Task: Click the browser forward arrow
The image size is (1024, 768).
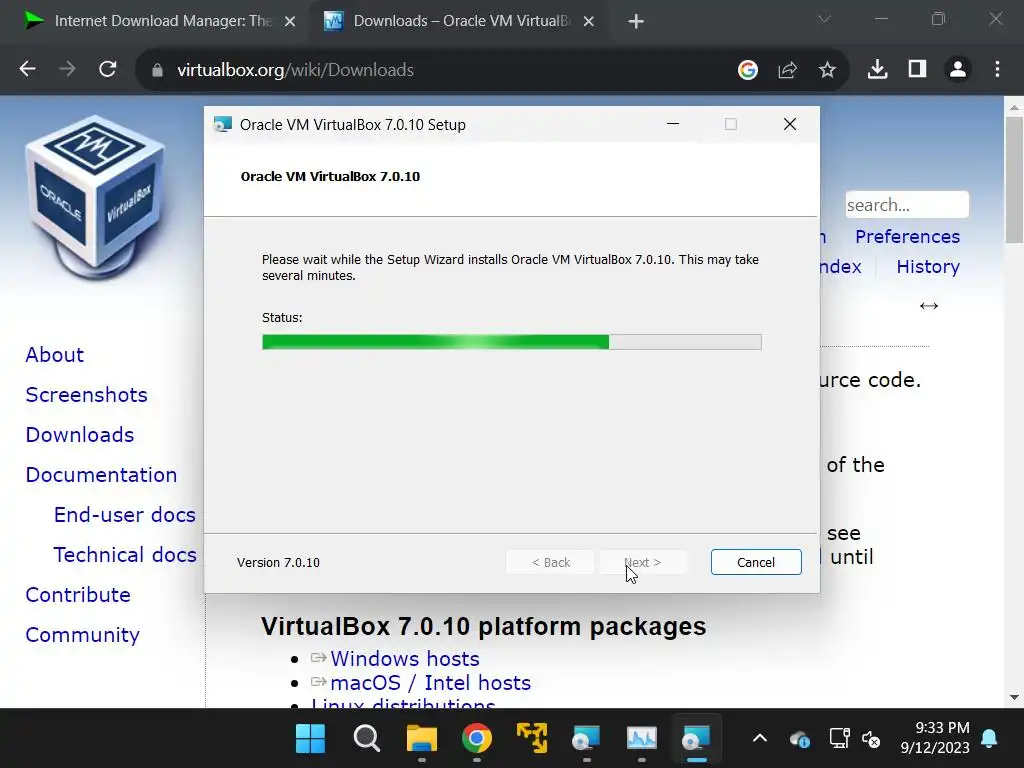Action: 67,69
